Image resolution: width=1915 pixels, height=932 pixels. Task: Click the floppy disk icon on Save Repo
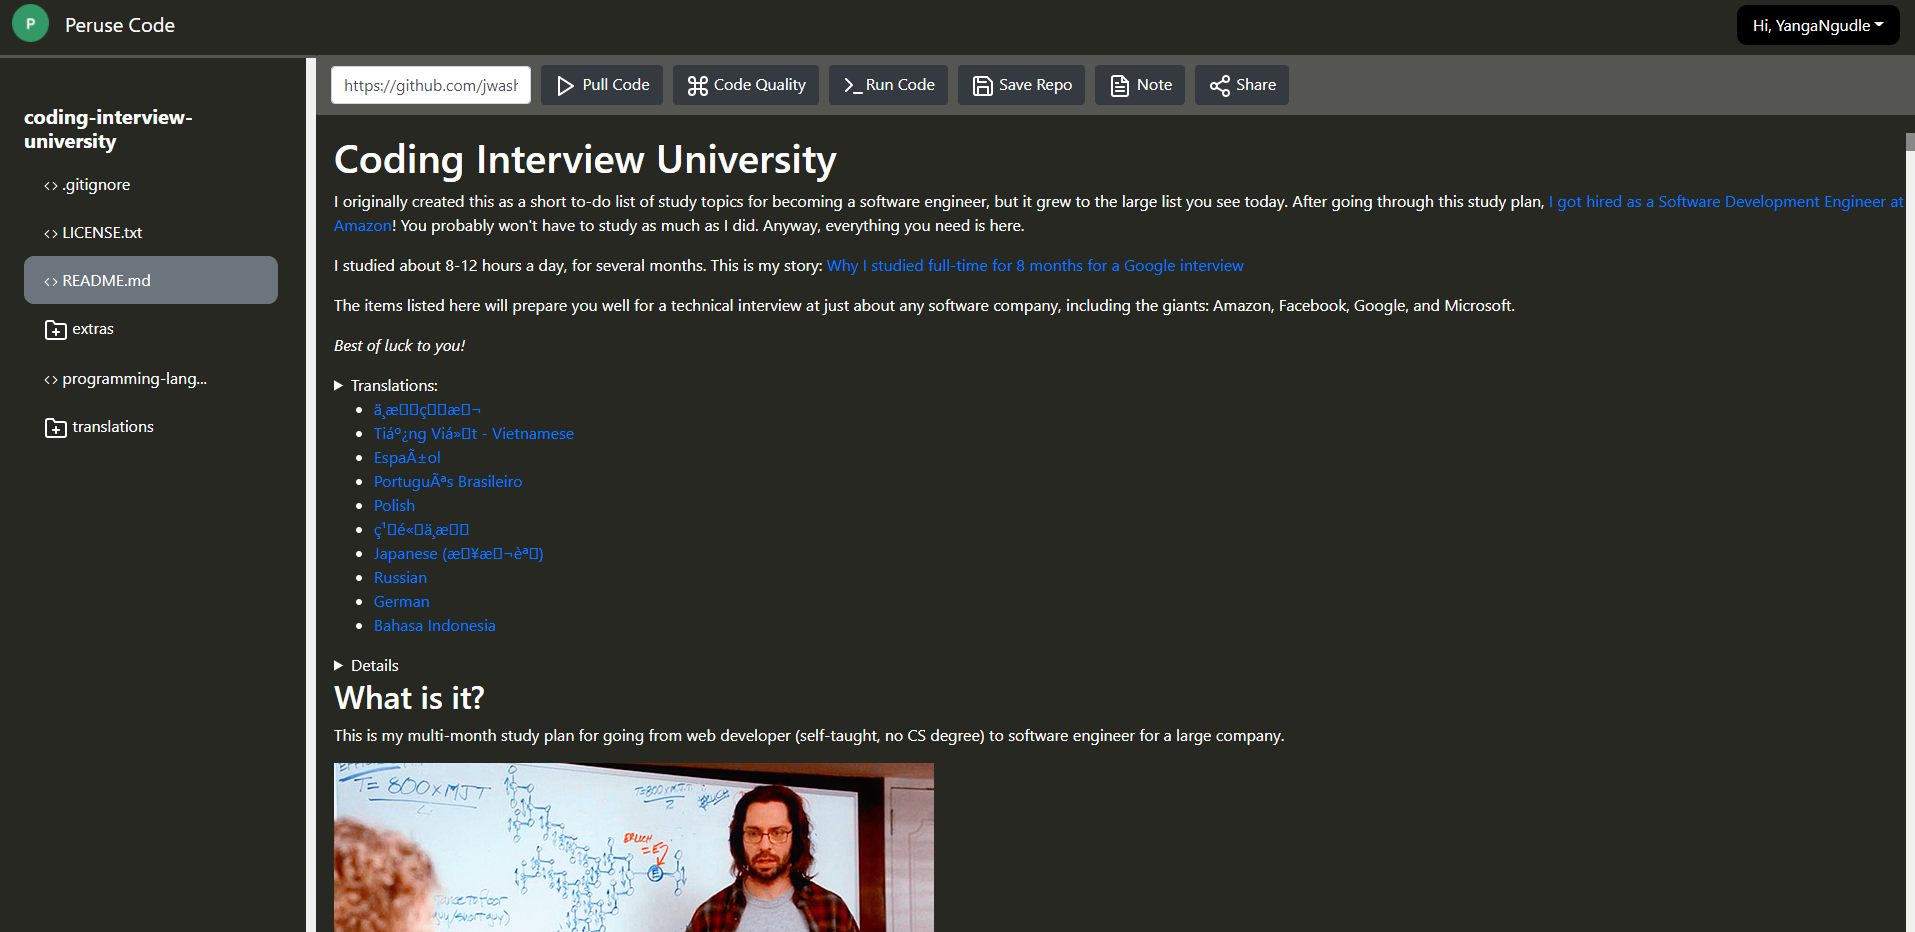982,86
